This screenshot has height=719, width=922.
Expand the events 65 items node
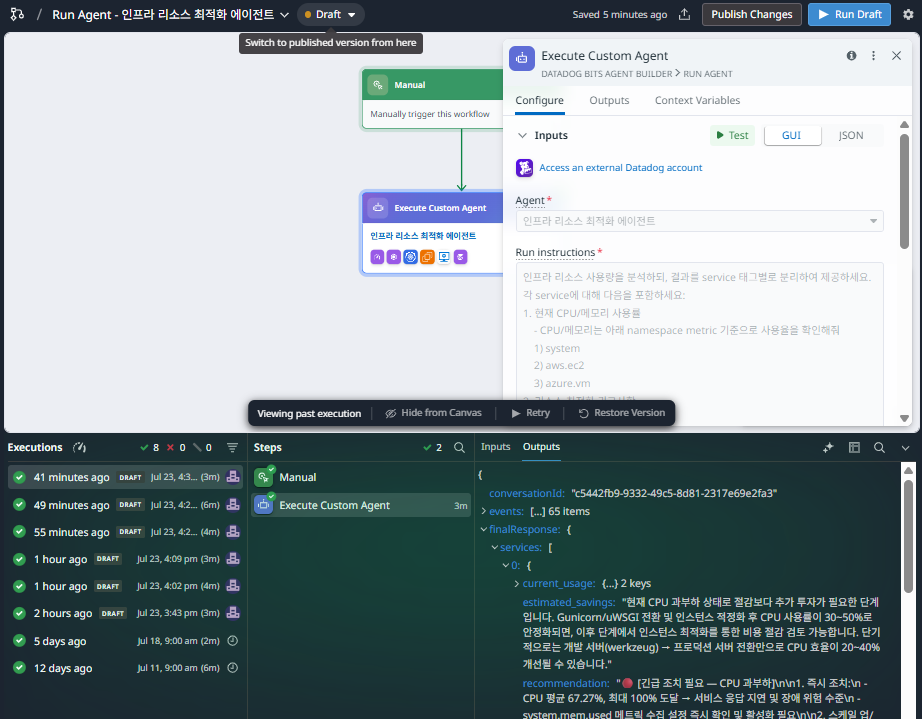pyautogui.click(x=484, y=511)
